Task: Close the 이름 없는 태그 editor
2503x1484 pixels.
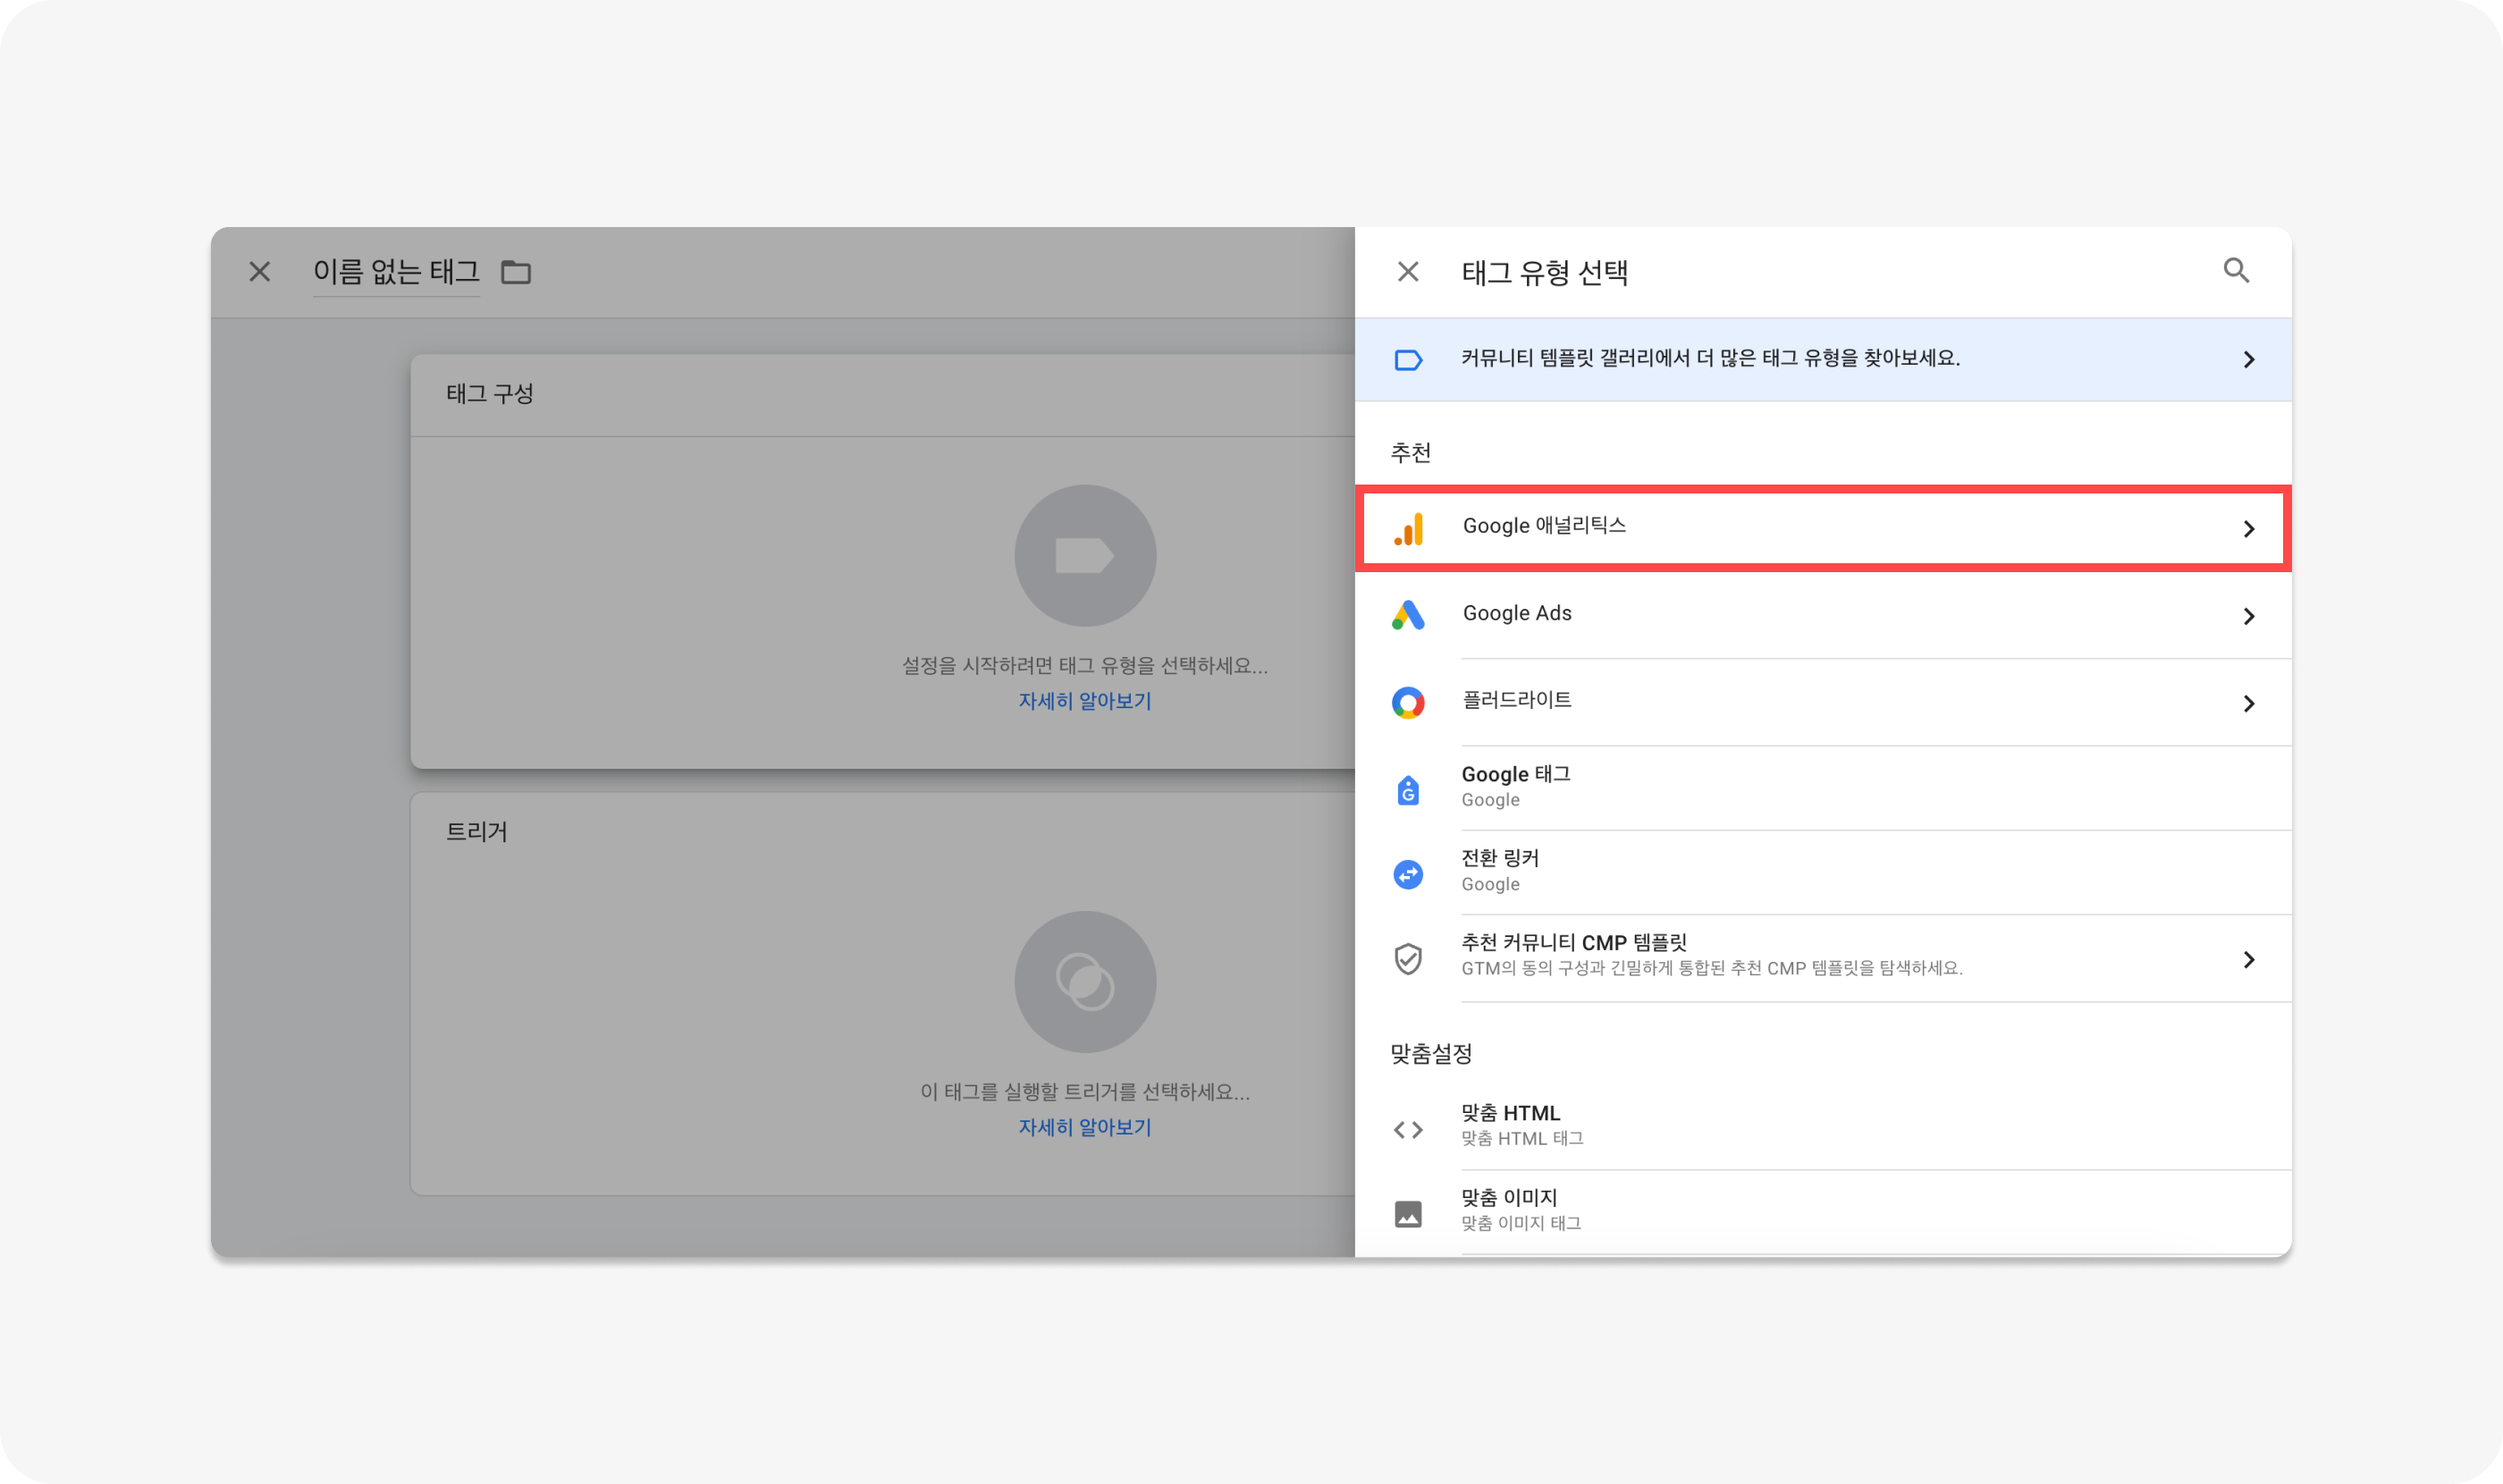Action: (x=259, y=271)
